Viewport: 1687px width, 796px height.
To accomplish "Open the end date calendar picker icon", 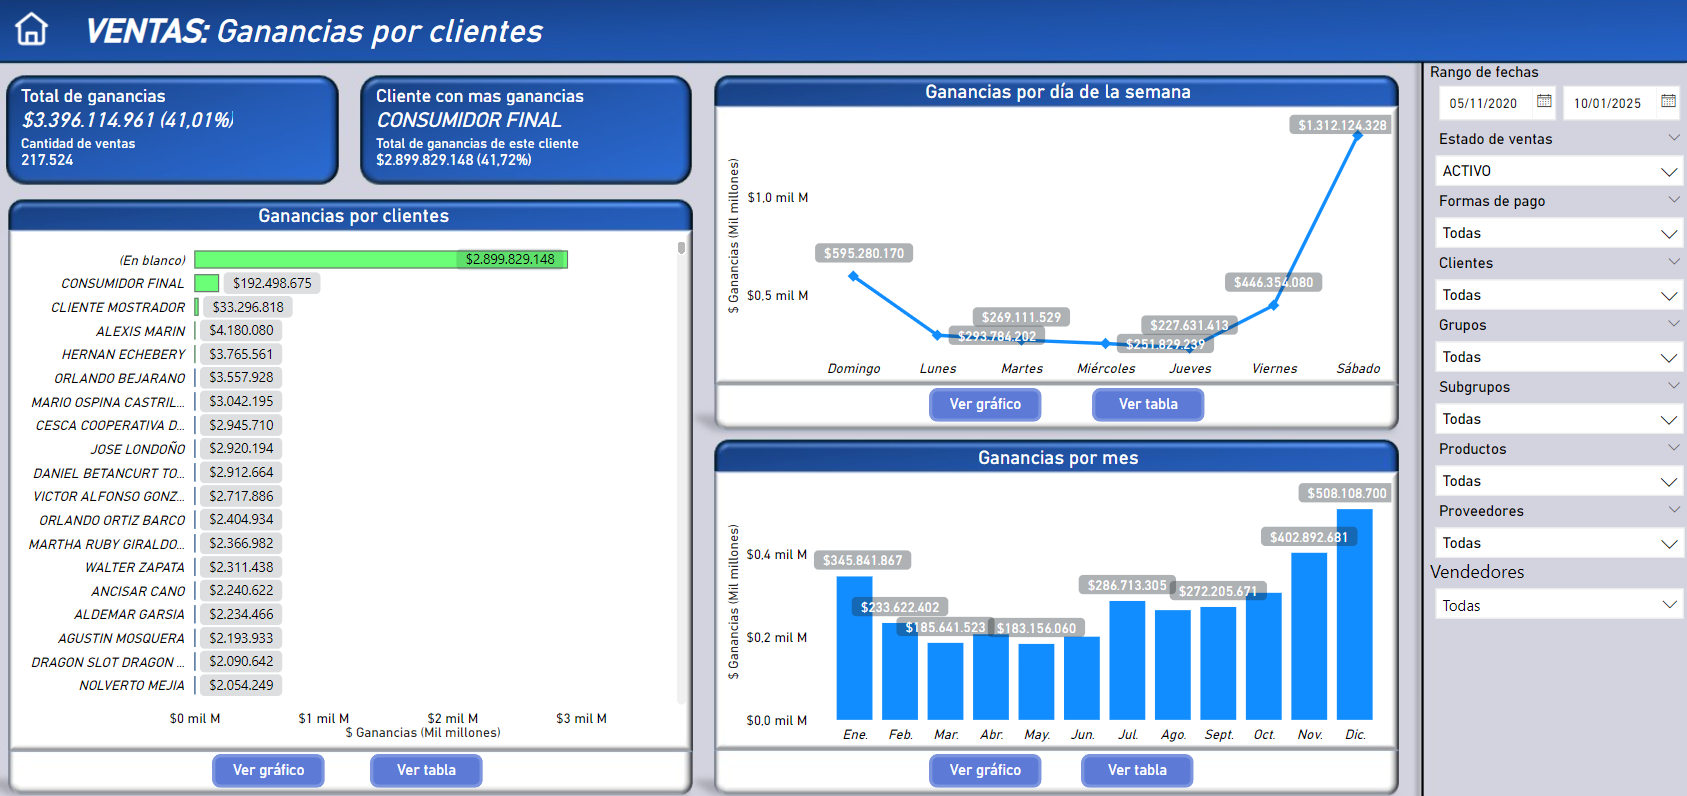I will tap(1668, 101).
